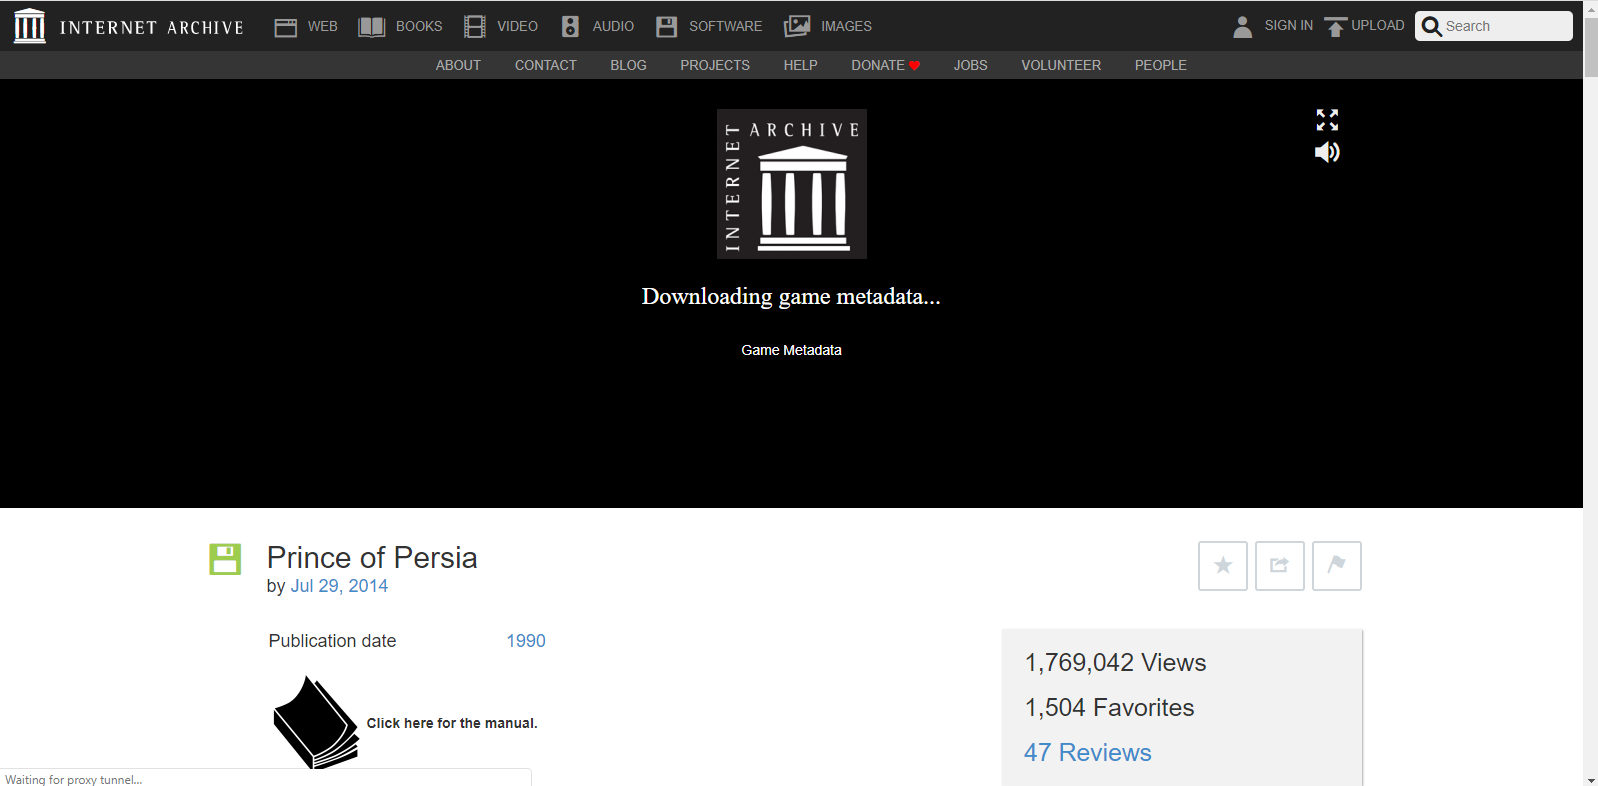Open the Books section icon

[372, 27]
